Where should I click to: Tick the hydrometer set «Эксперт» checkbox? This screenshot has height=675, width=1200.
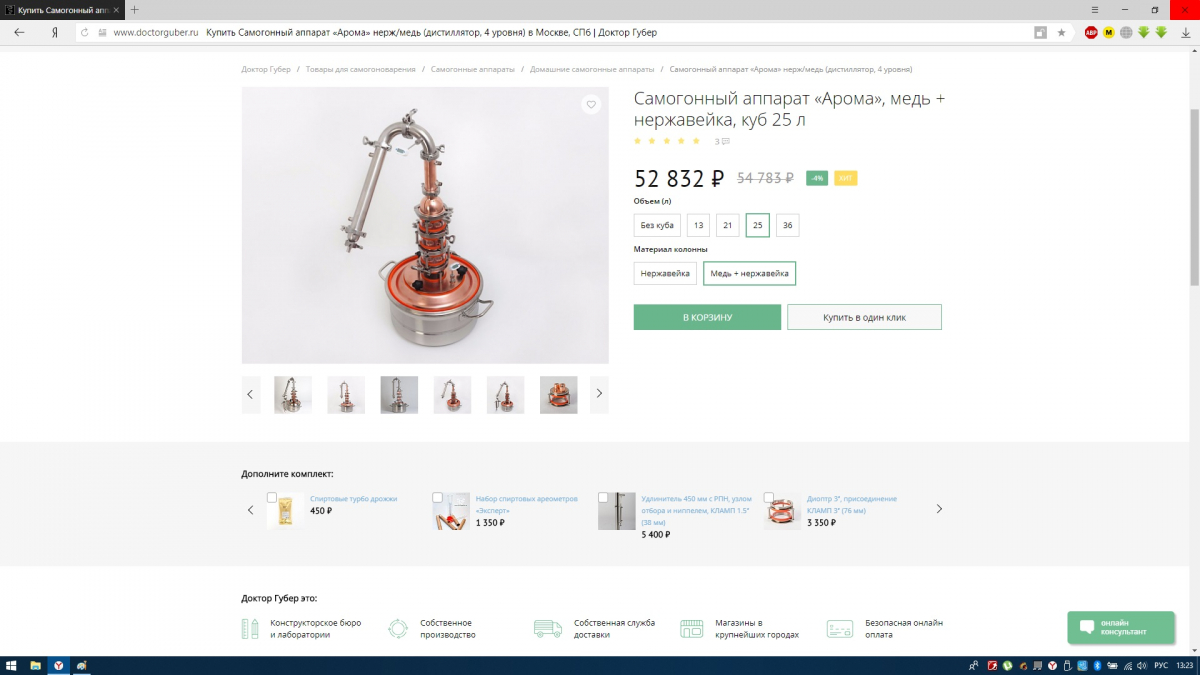pyautogui.click(x=438, y=497)
